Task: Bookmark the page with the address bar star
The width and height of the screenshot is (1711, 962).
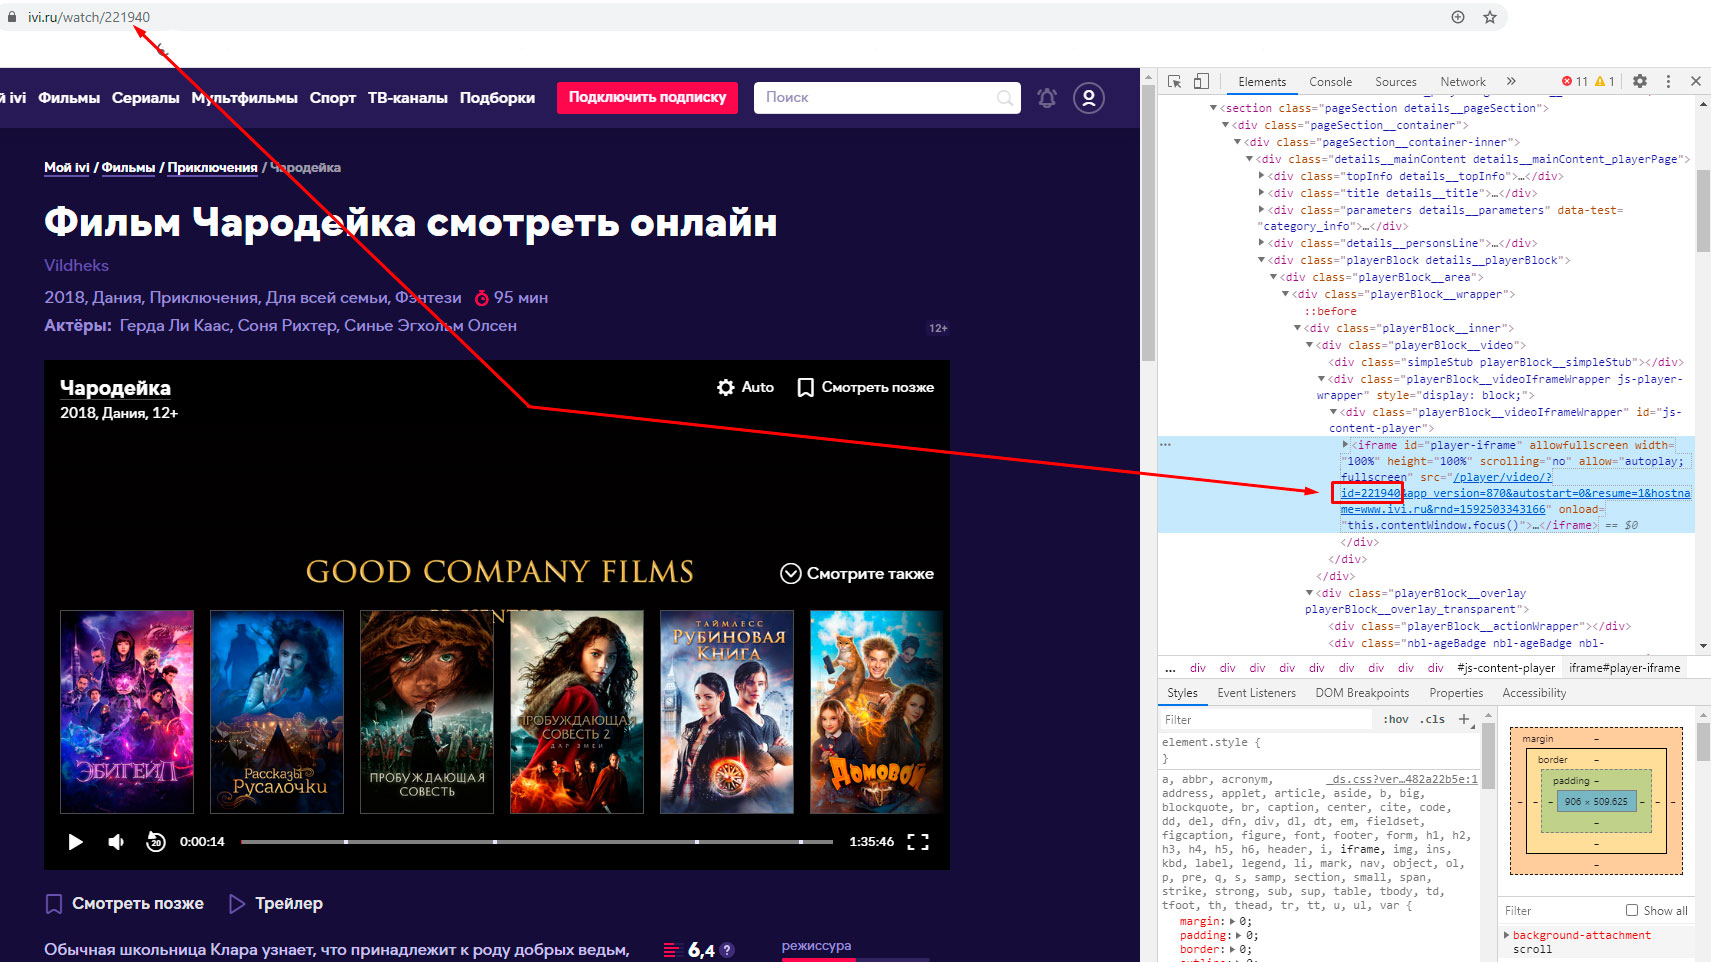Action: 1490,17
